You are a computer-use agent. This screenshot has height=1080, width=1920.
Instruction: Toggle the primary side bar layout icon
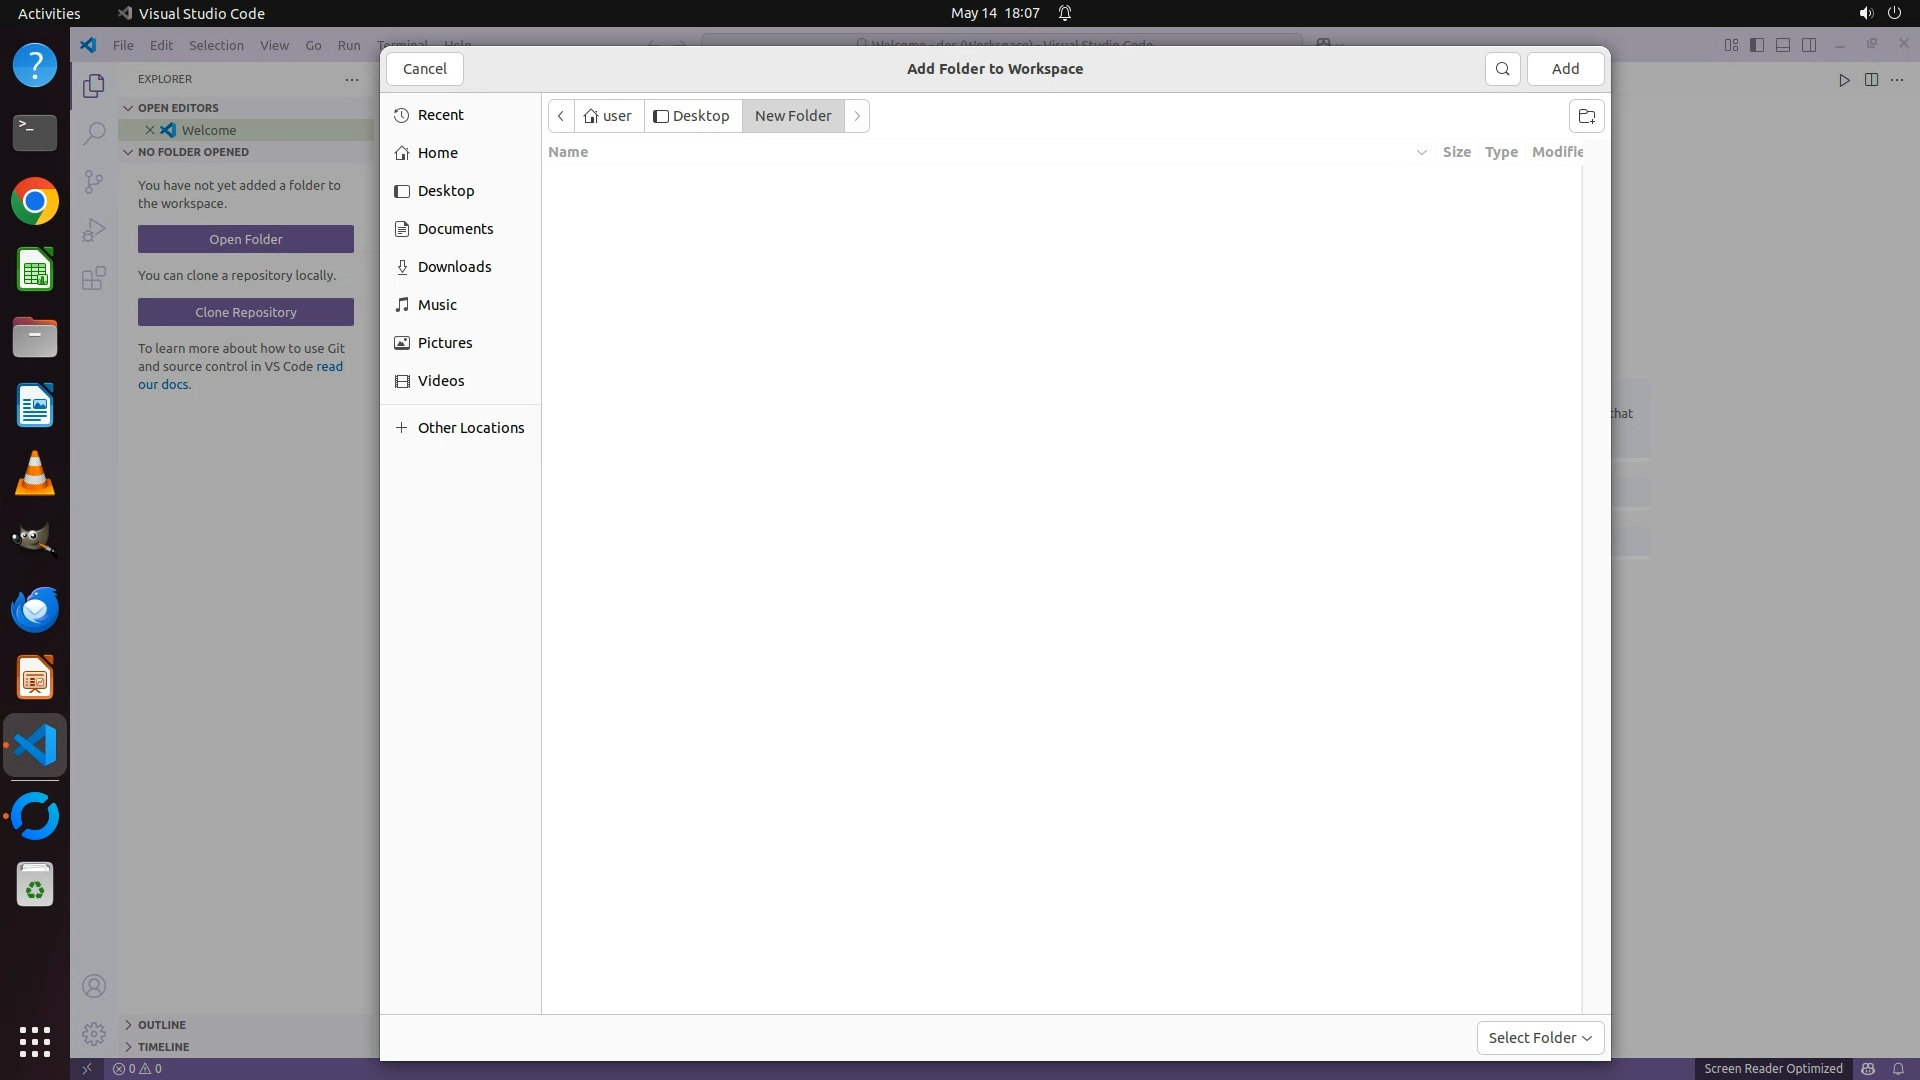[1757, 45]
